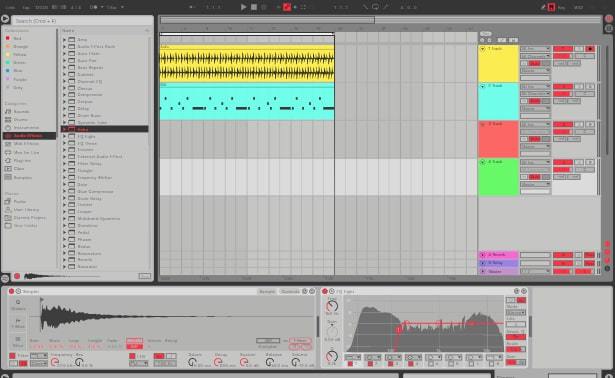Select the cyan MIDI clip
The width and height of the screenshot is (615, 378).
pyautogui.click(x=247, y=102)
